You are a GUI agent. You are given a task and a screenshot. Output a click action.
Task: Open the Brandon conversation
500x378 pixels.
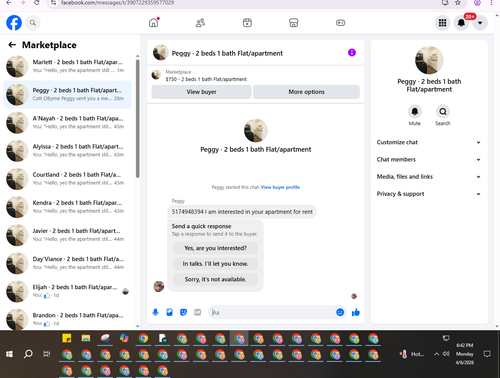[67, 319]
